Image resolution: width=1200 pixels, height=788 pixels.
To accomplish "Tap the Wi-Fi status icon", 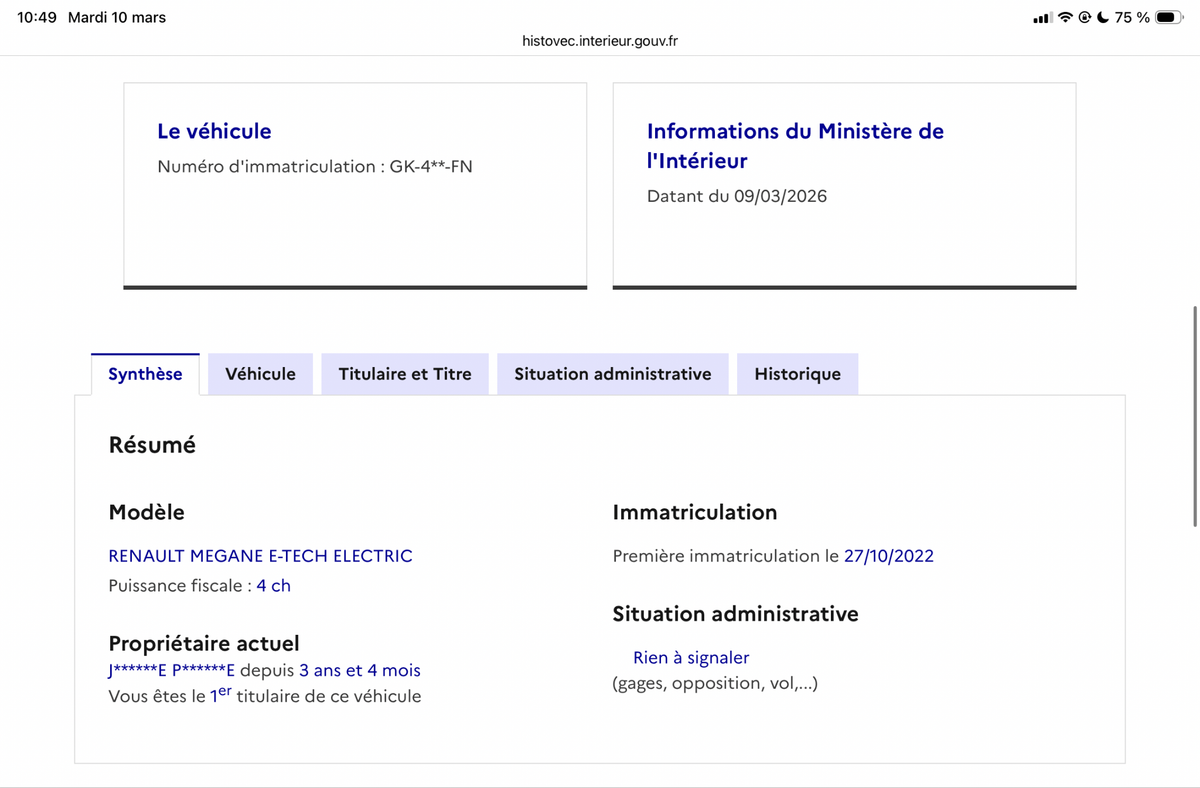I will tap(1065, 18).
